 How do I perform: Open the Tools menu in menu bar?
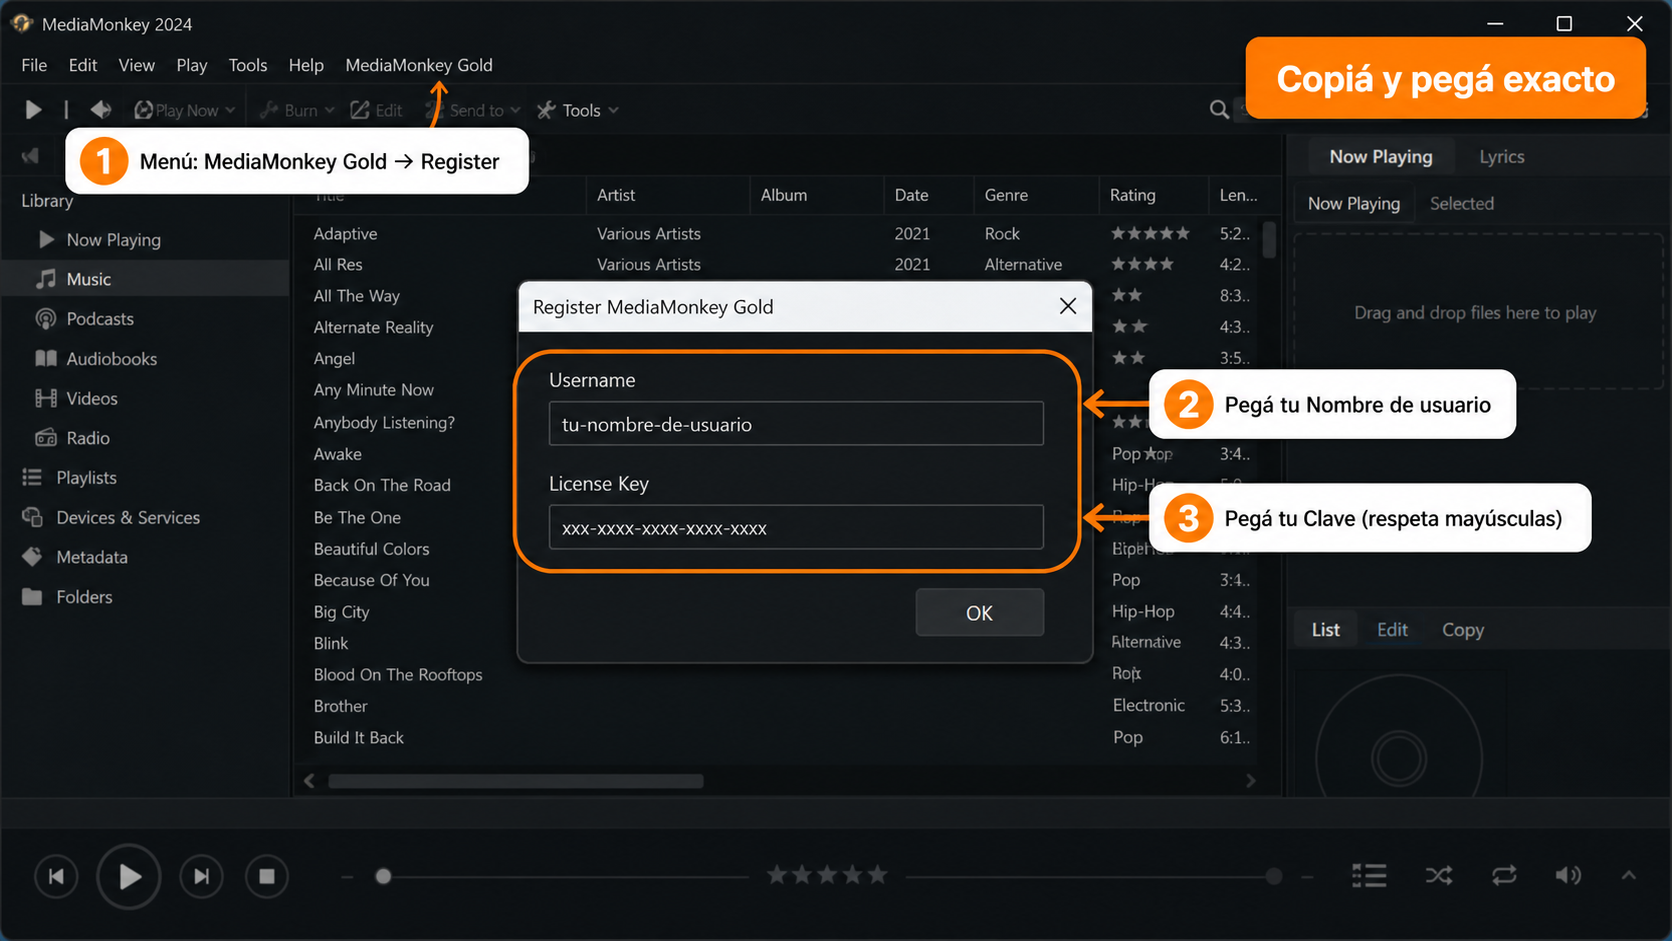(x=248, y=65)
